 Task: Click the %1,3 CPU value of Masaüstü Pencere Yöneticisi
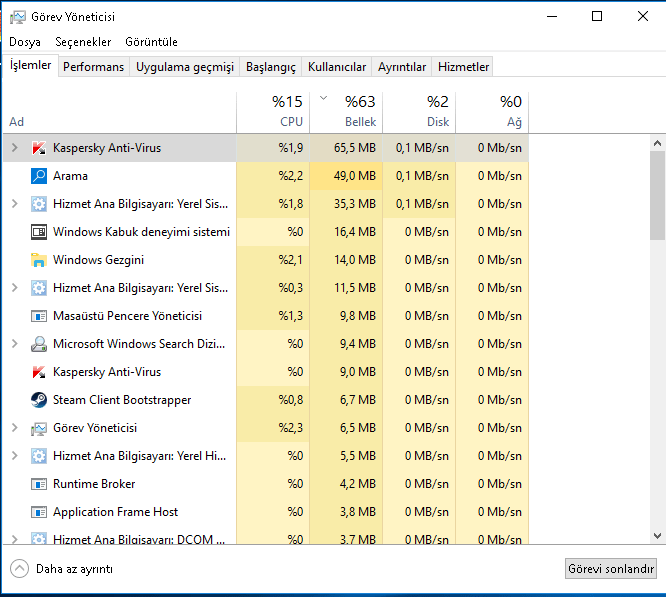(x=291, y=316)
